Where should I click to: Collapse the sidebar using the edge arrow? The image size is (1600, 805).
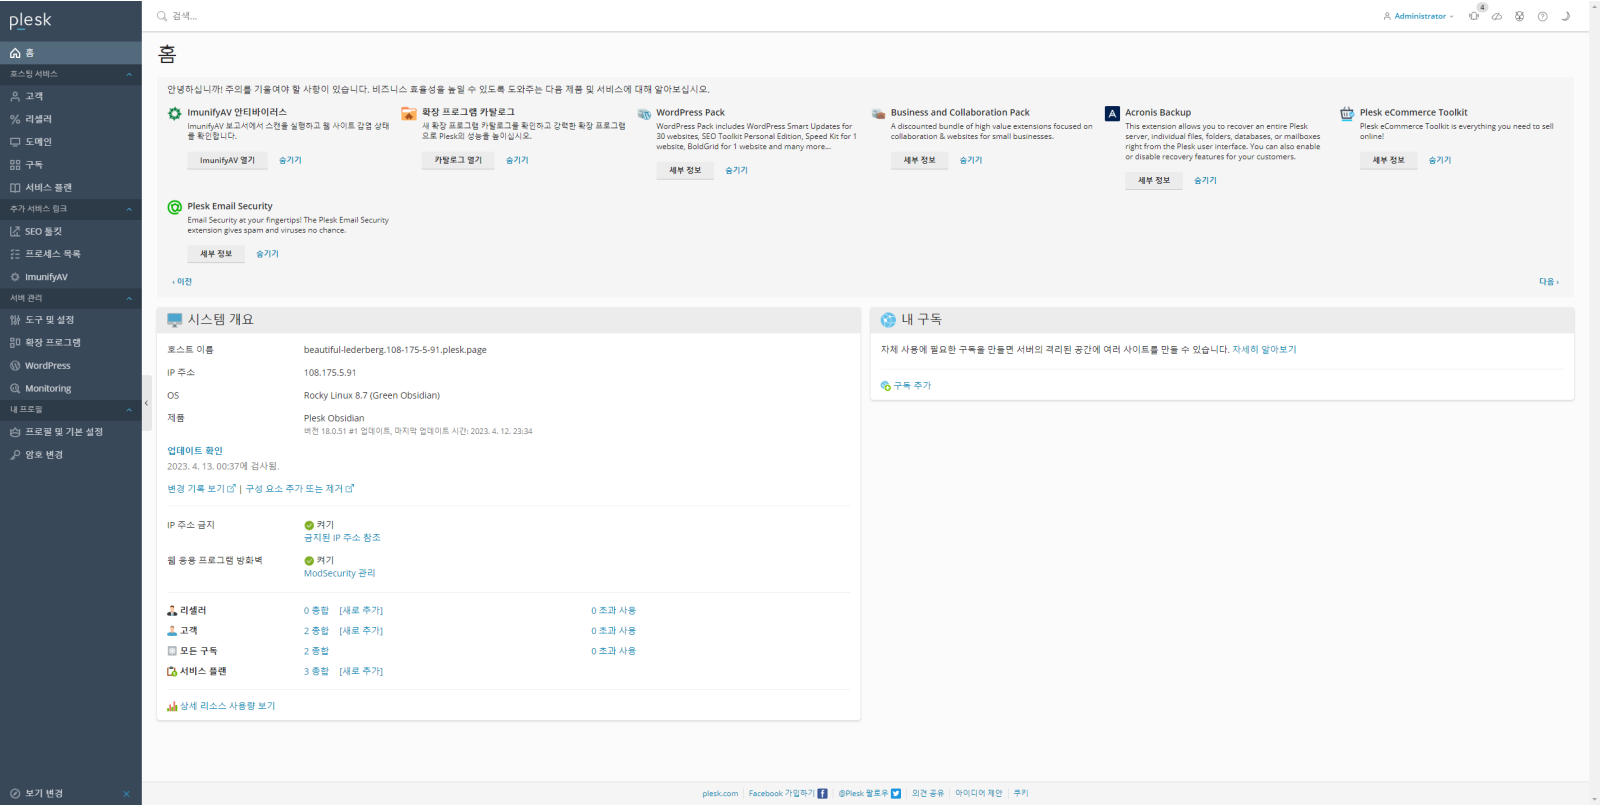(146, 403)
